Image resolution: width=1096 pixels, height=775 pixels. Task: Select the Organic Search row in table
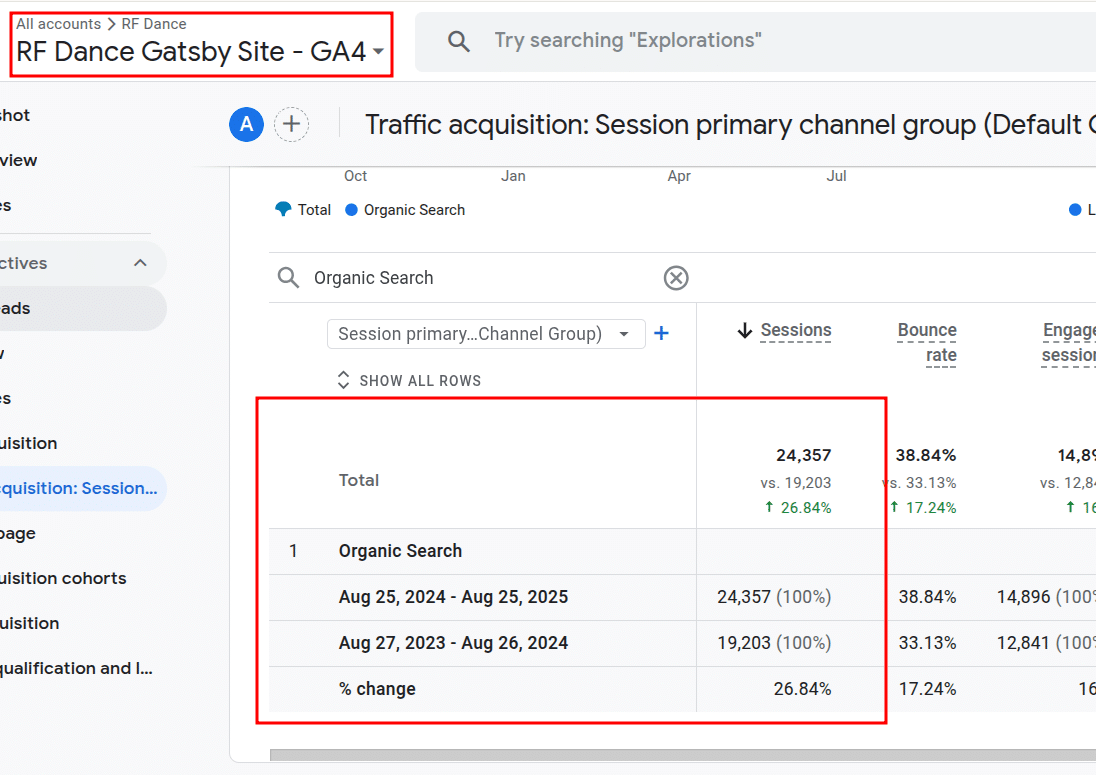coord(401,551)
